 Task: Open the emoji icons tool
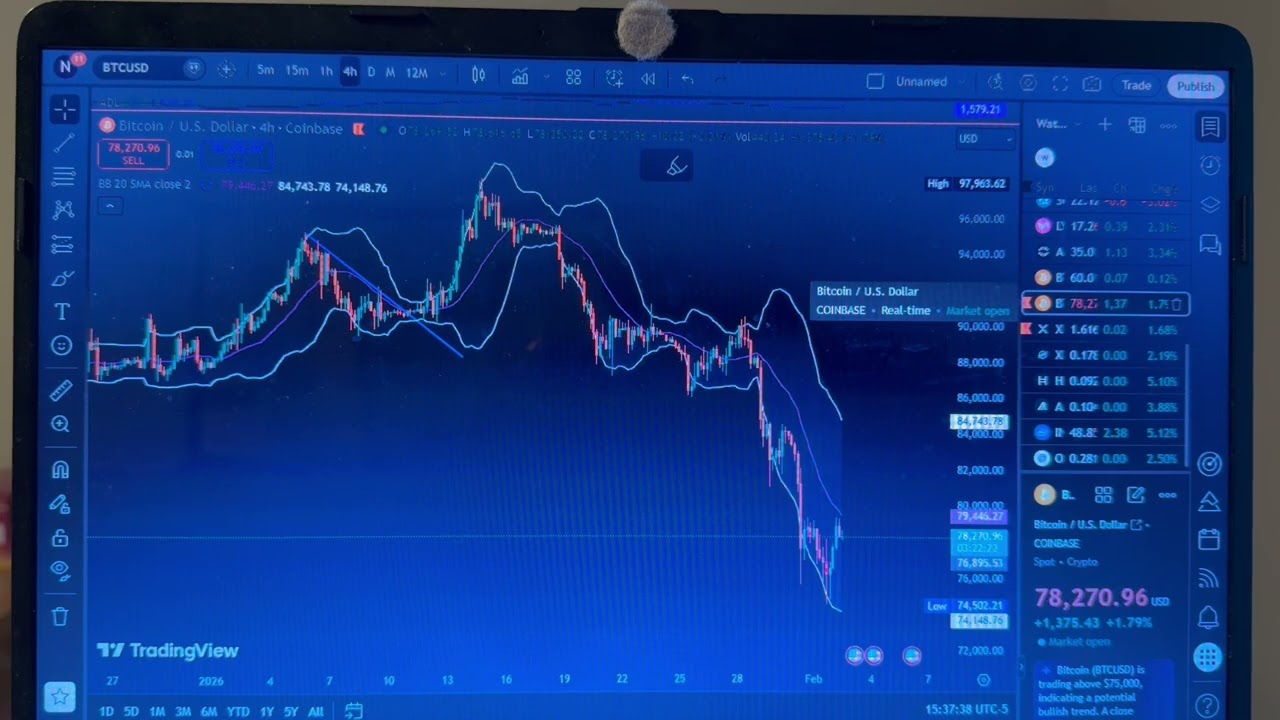[62, 345]
